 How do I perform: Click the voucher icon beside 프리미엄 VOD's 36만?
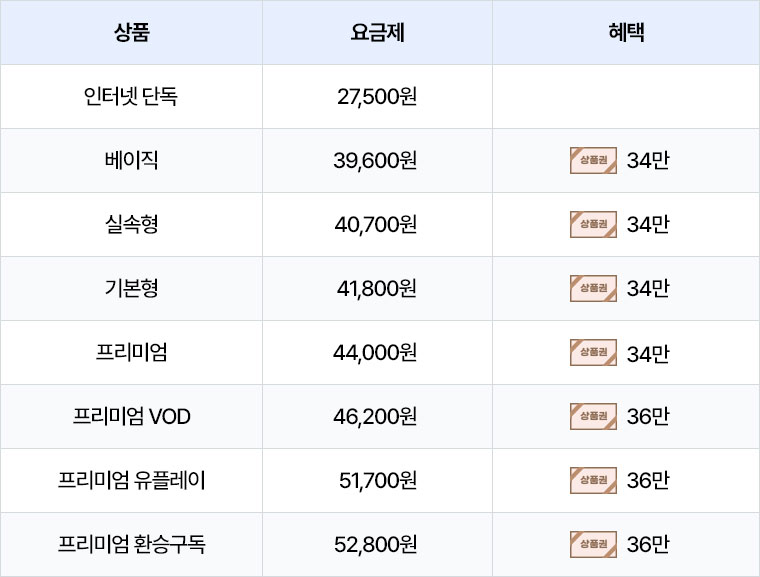[593, 417]
